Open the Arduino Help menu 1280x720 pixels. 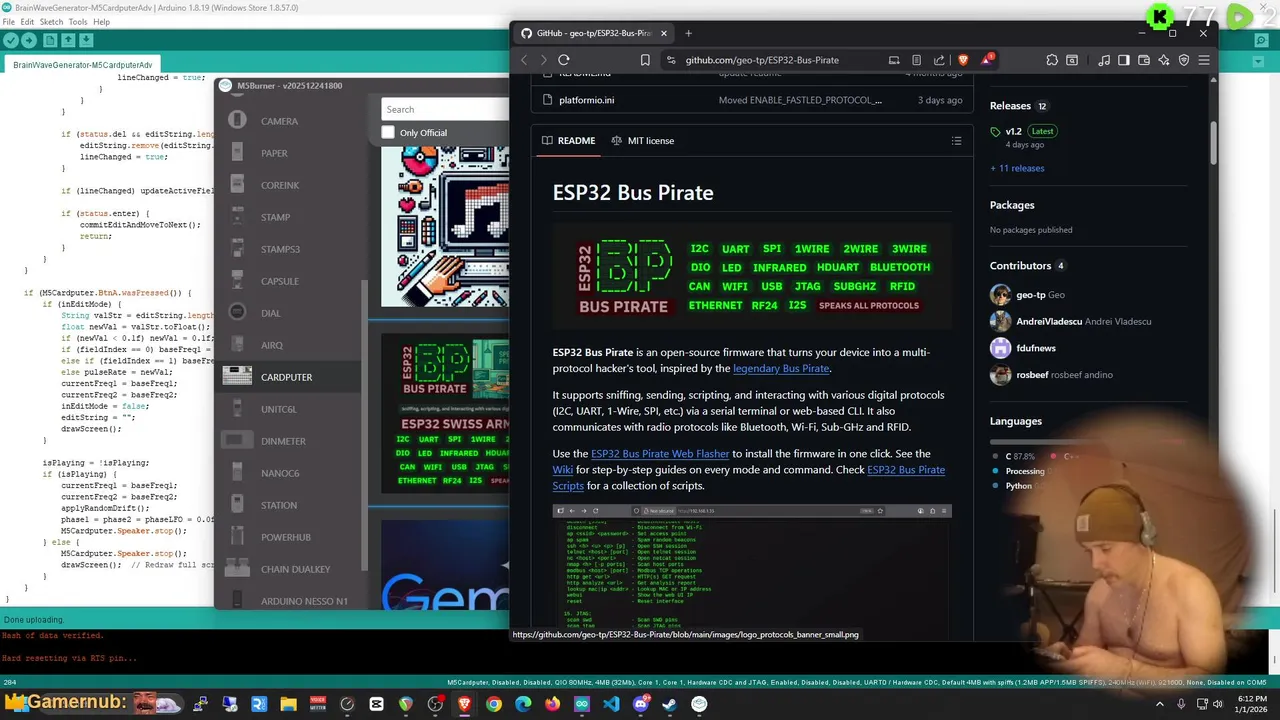(101, 22)
